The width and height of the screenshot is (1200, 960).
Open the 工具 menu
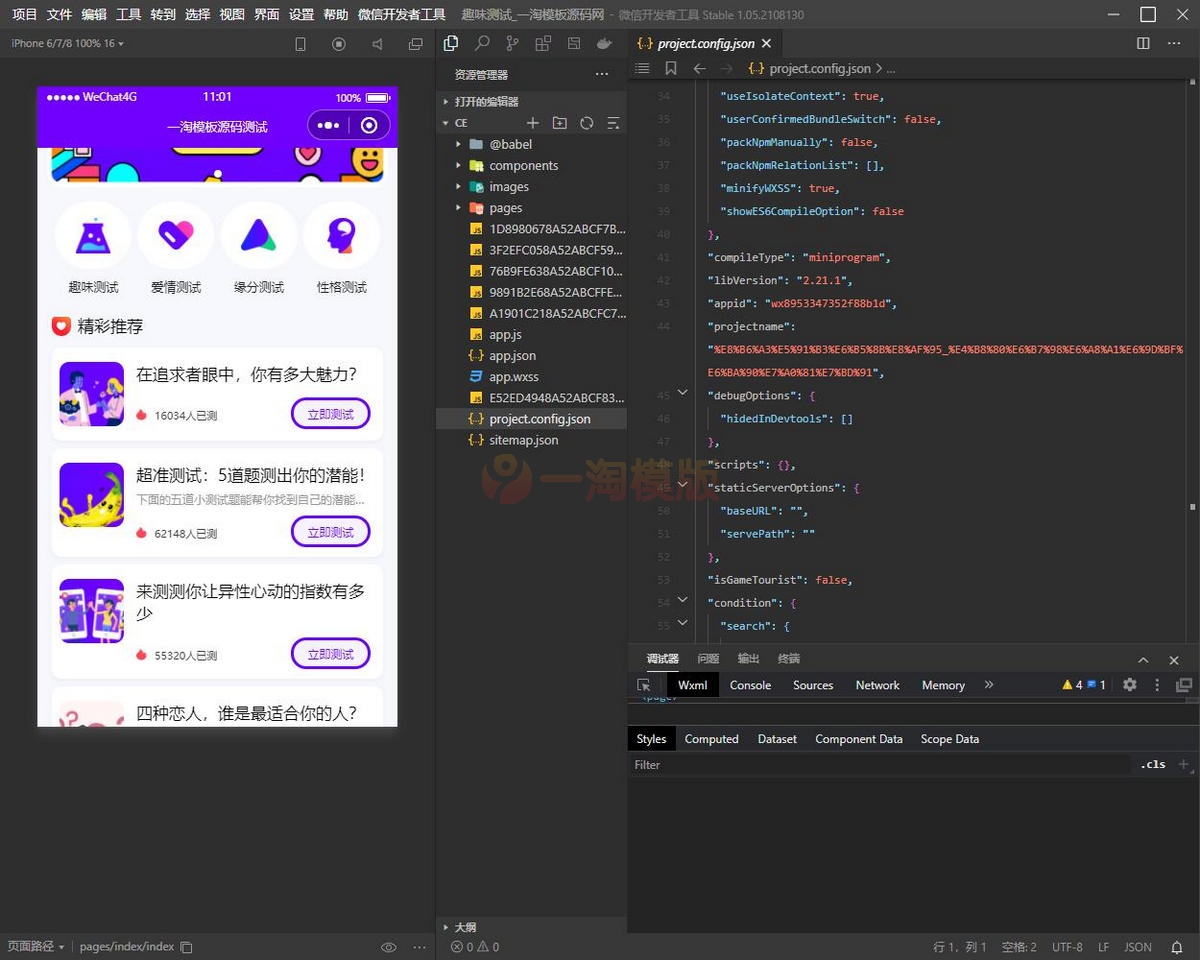(128, 15)
